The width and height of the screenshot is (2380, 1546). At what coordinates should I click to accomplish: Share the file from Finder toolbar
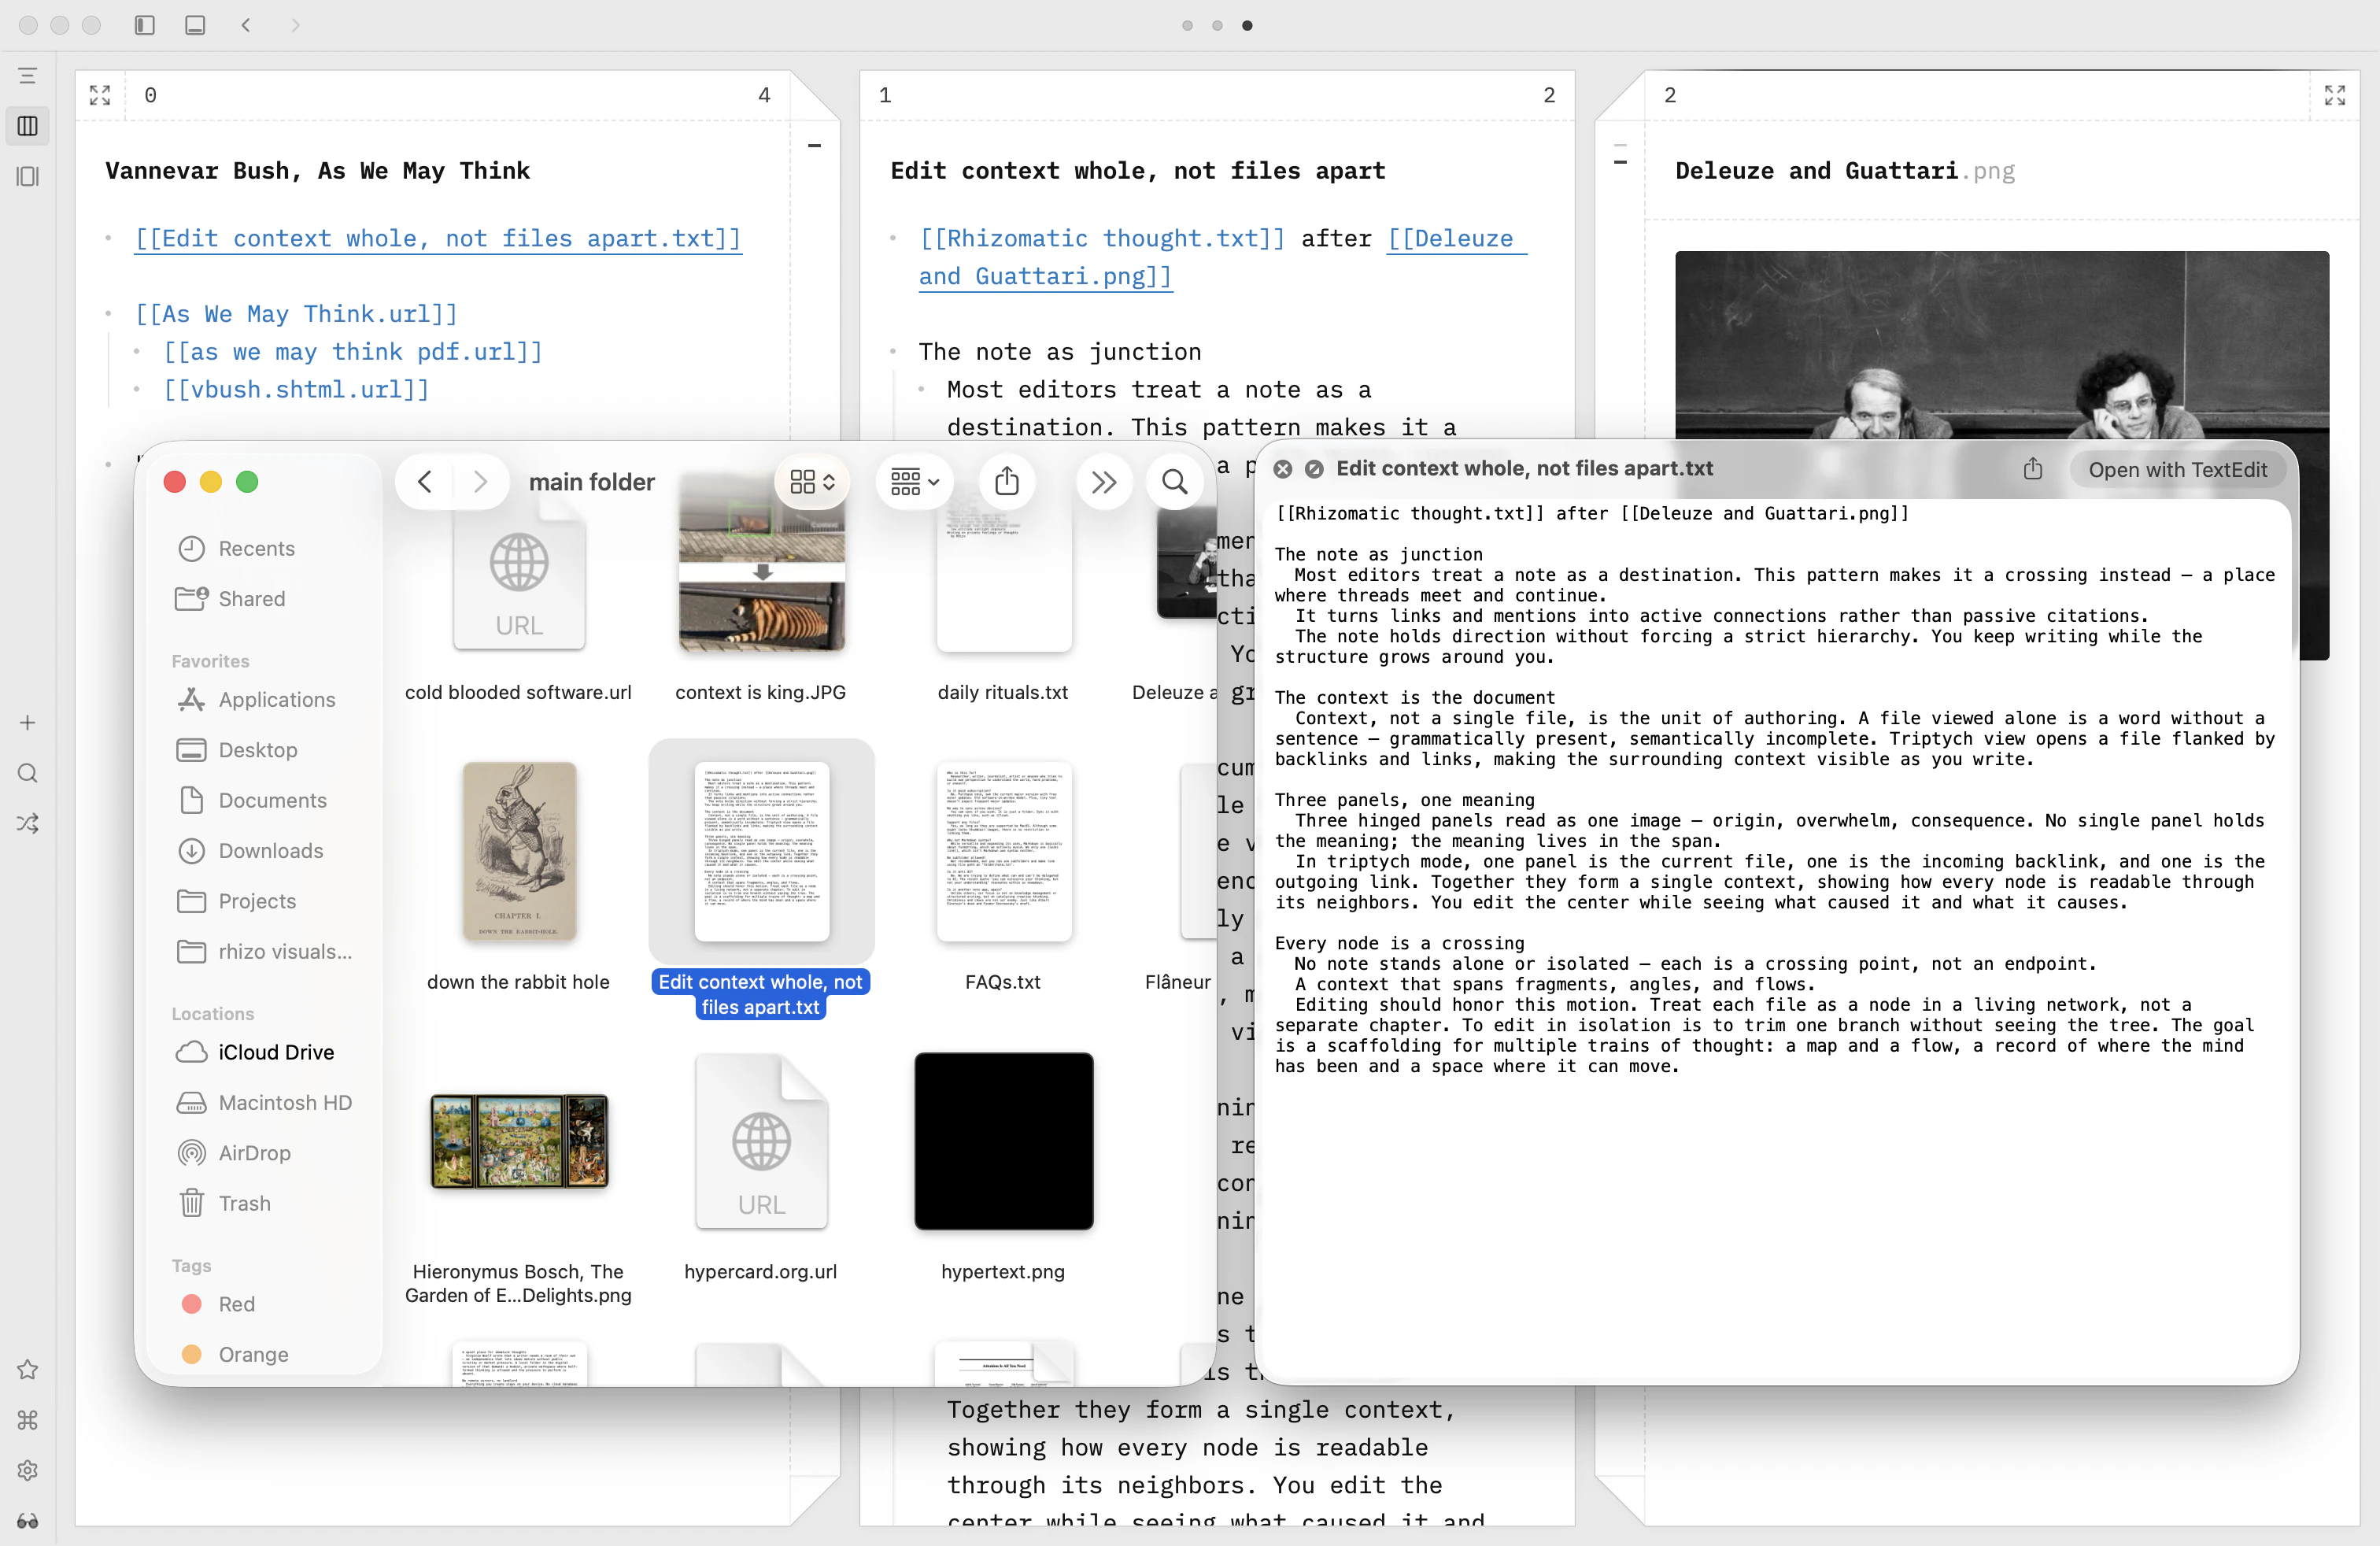[1007, 482]
